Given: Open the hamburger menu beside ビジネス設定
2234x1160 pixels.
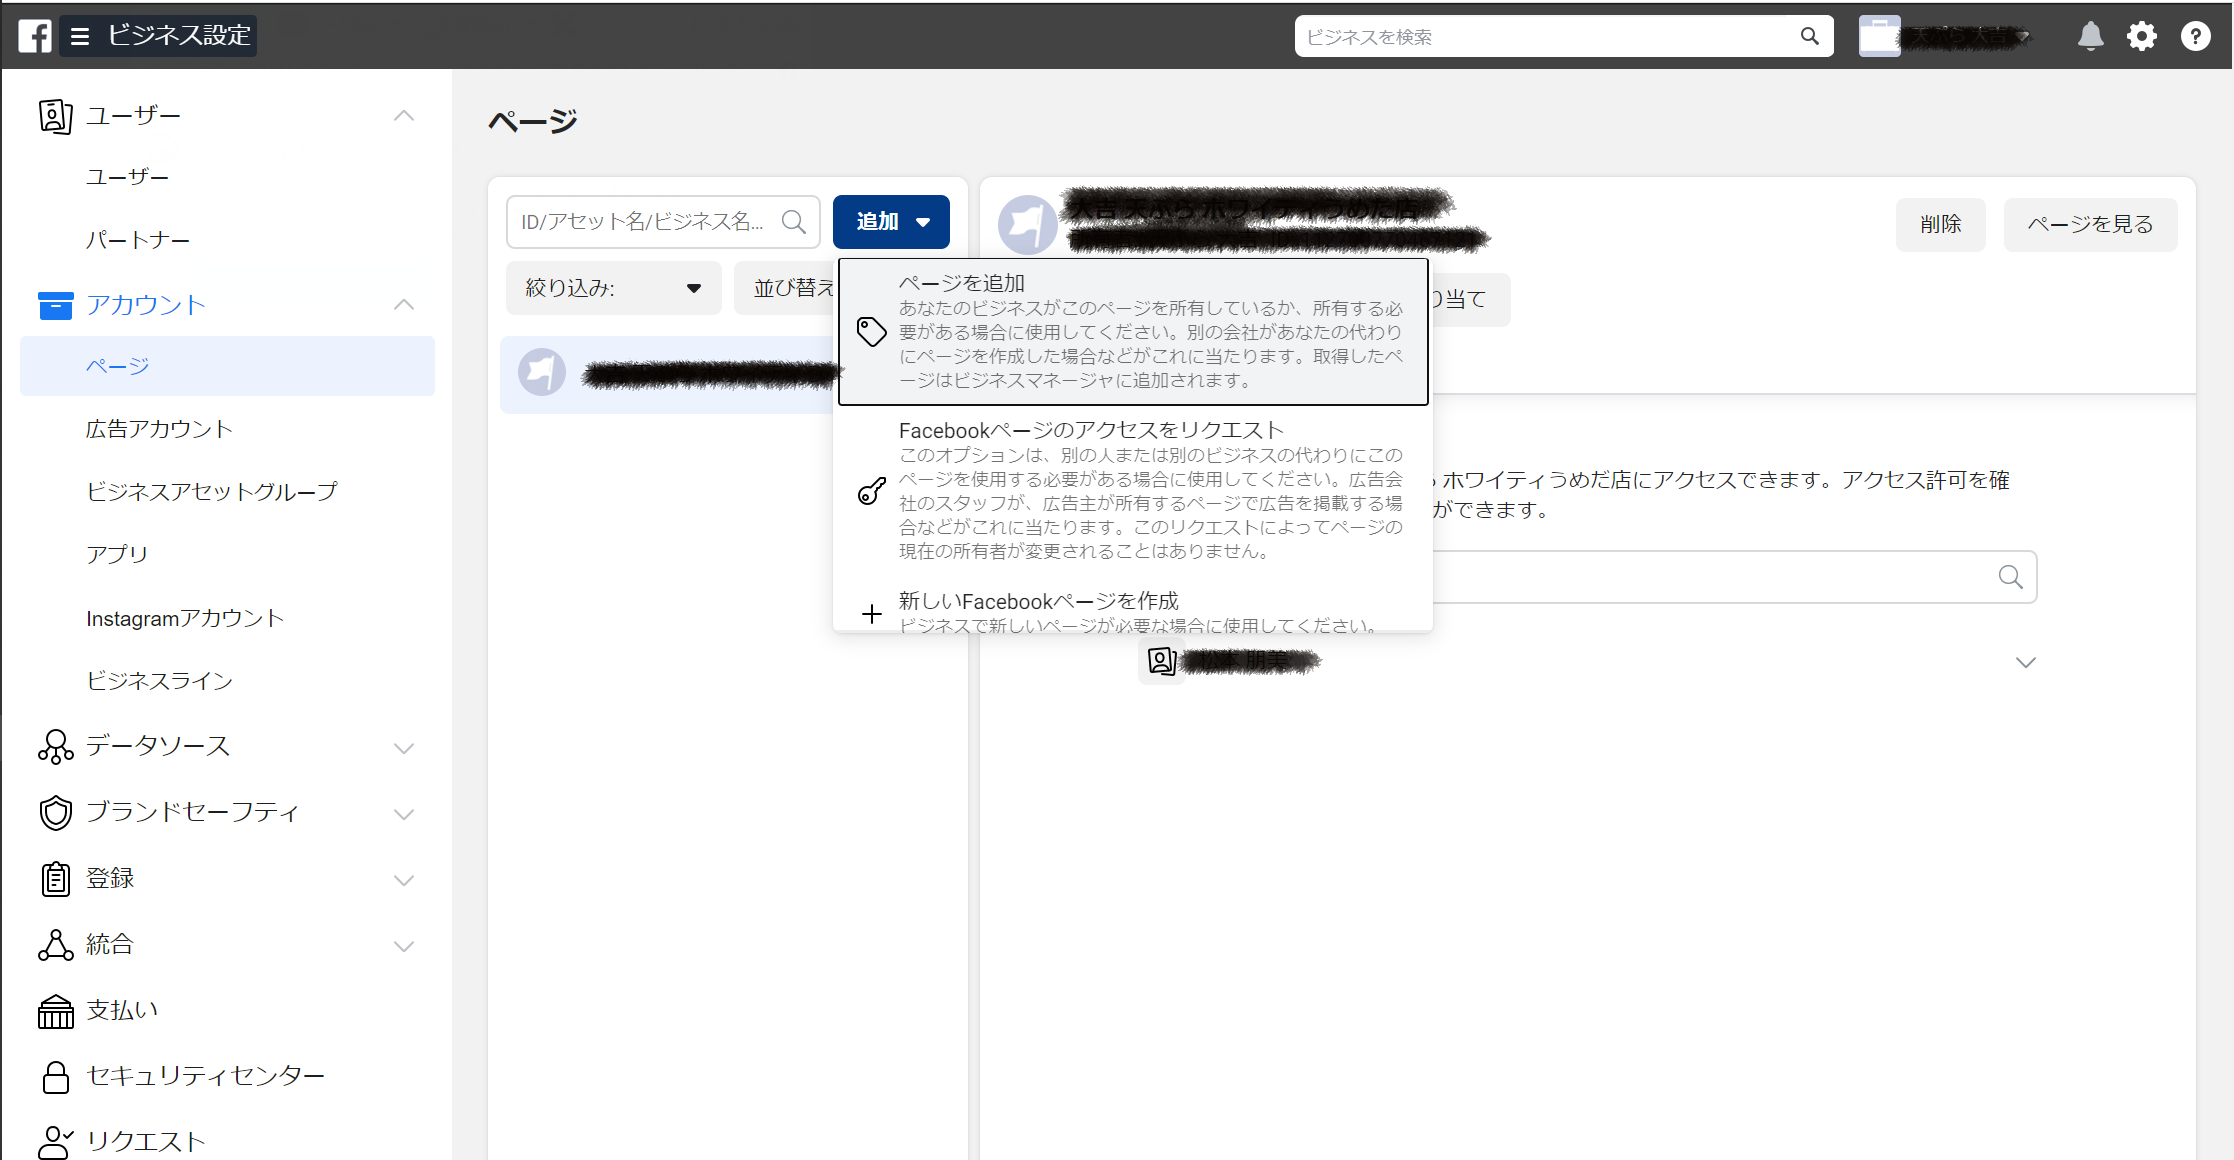Looking at the screenshot, I should point(81,36).
